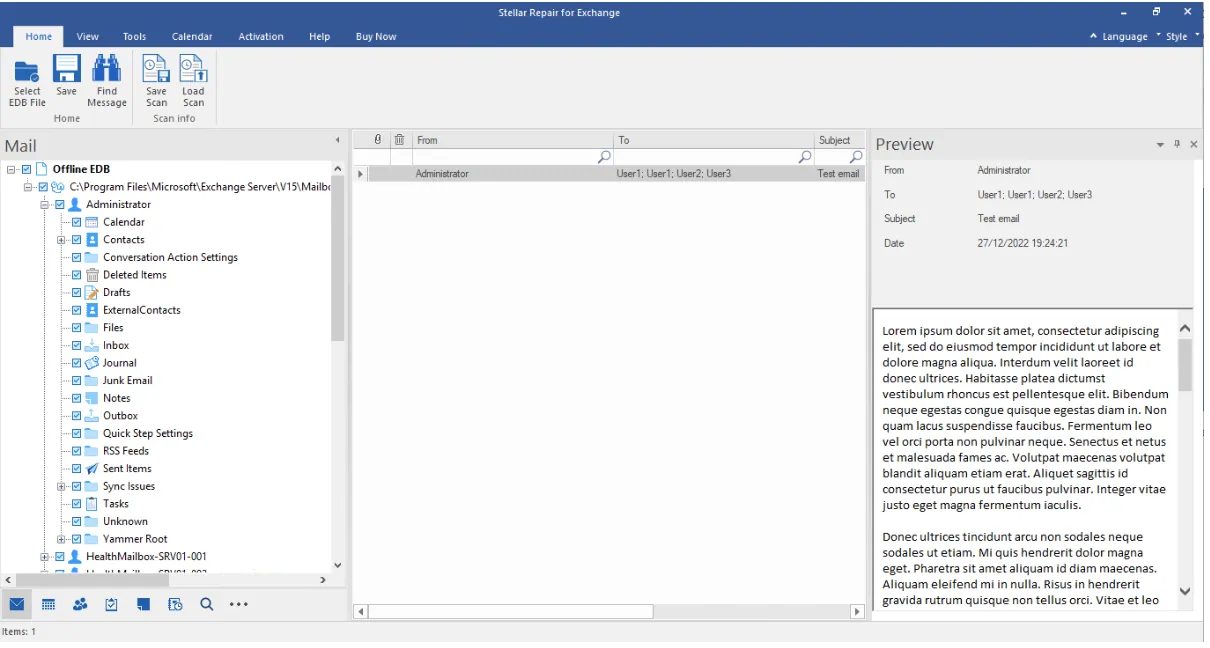
Task: Open Tasks clipboard icon in bottom bar
Action: pyautogui.click(x=112, y=604)
